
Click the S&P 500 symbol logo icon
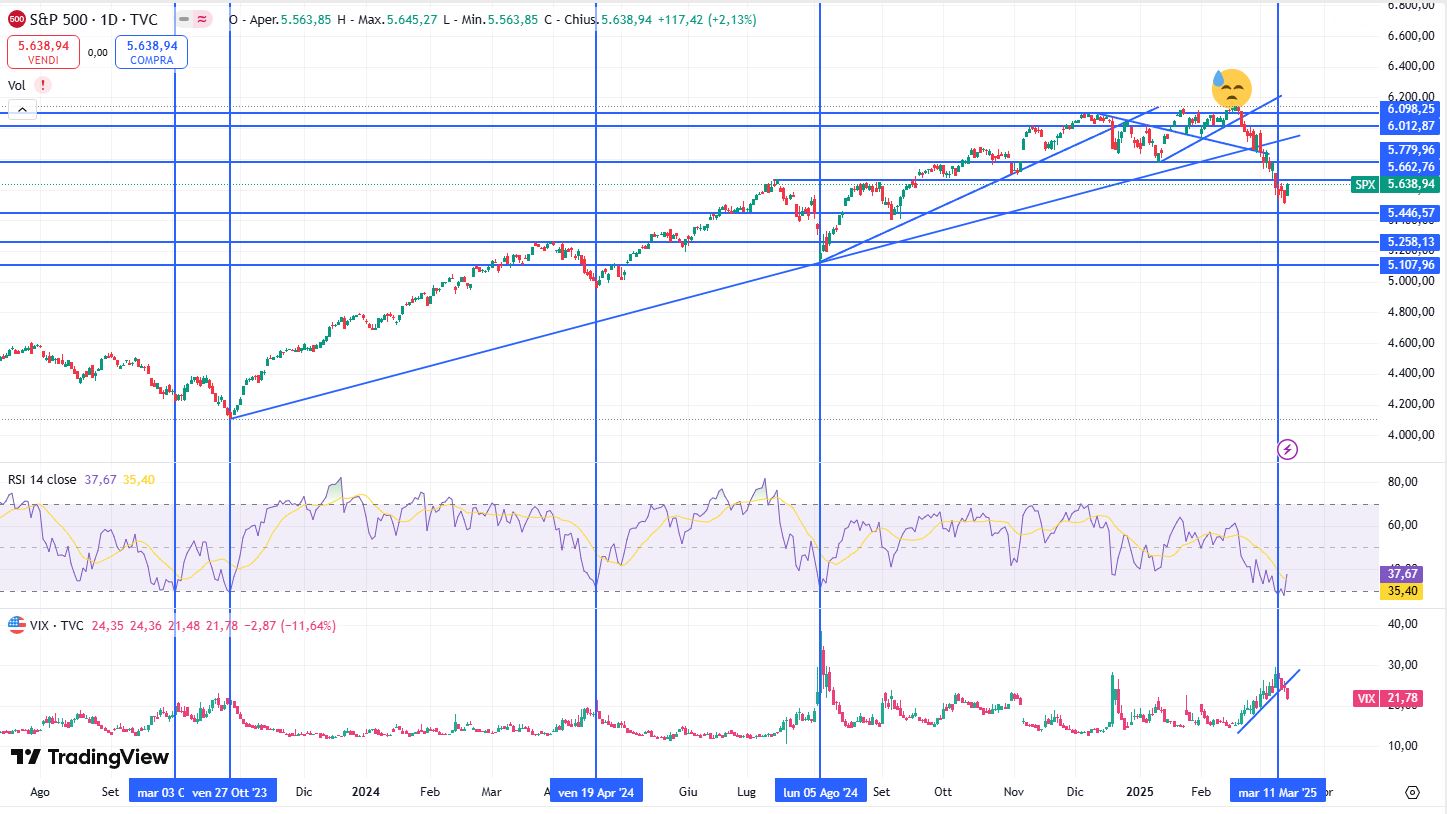[16, 19]
